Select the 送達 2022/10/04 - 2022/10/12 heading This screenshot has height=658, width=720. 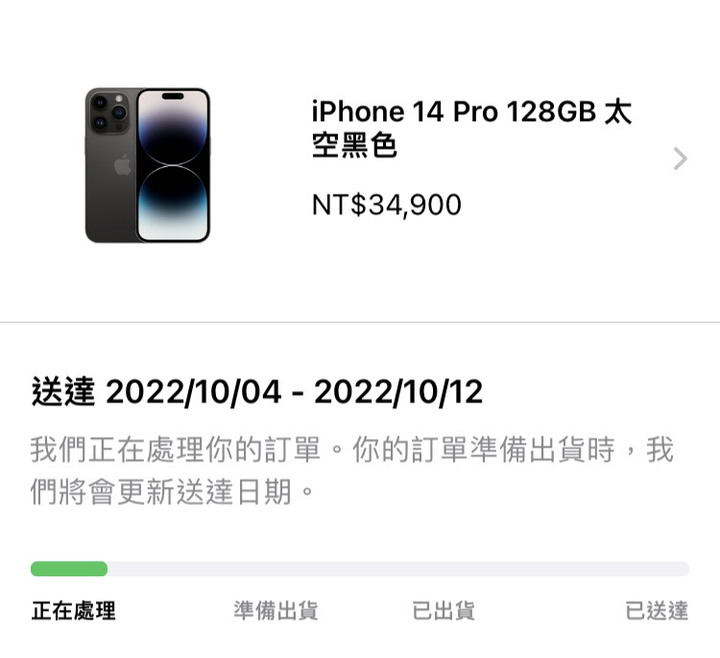coord(257,392)
